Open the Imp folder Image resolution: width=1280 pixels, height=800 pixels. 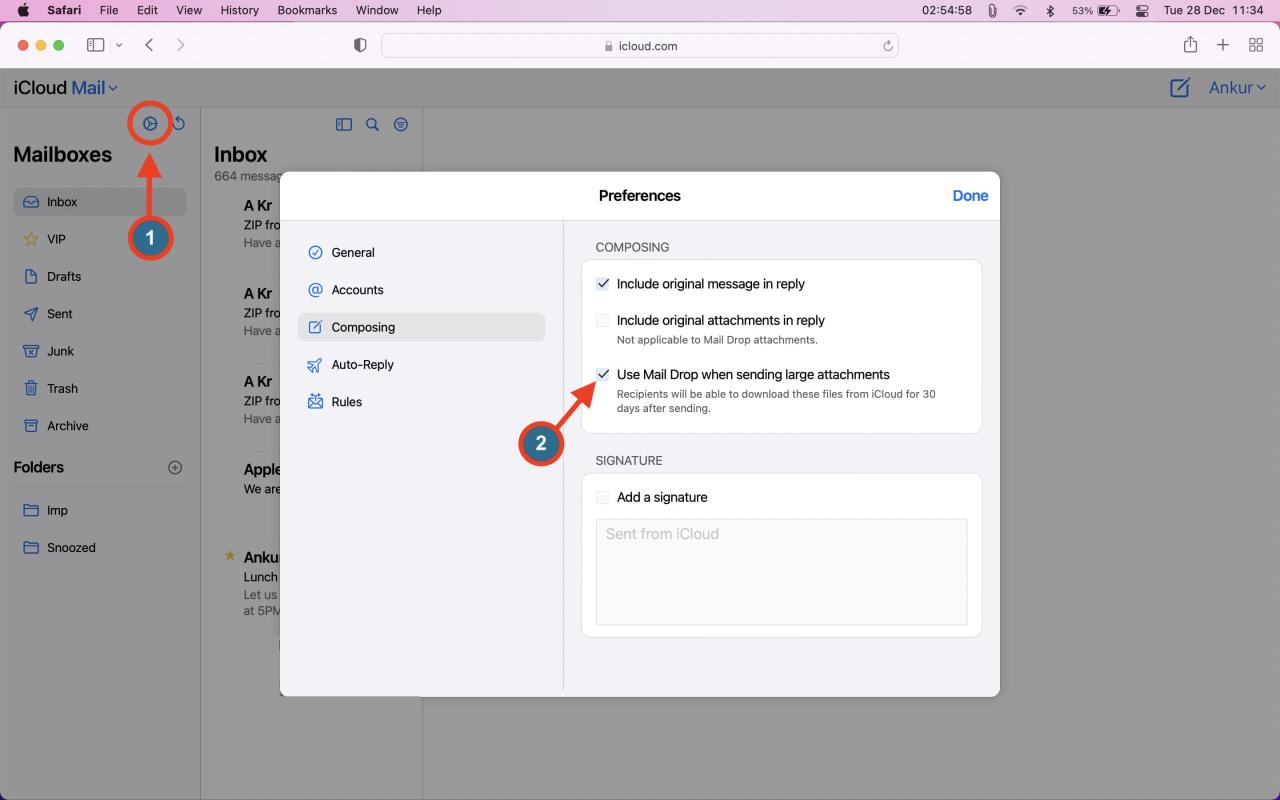coord(100,510)
